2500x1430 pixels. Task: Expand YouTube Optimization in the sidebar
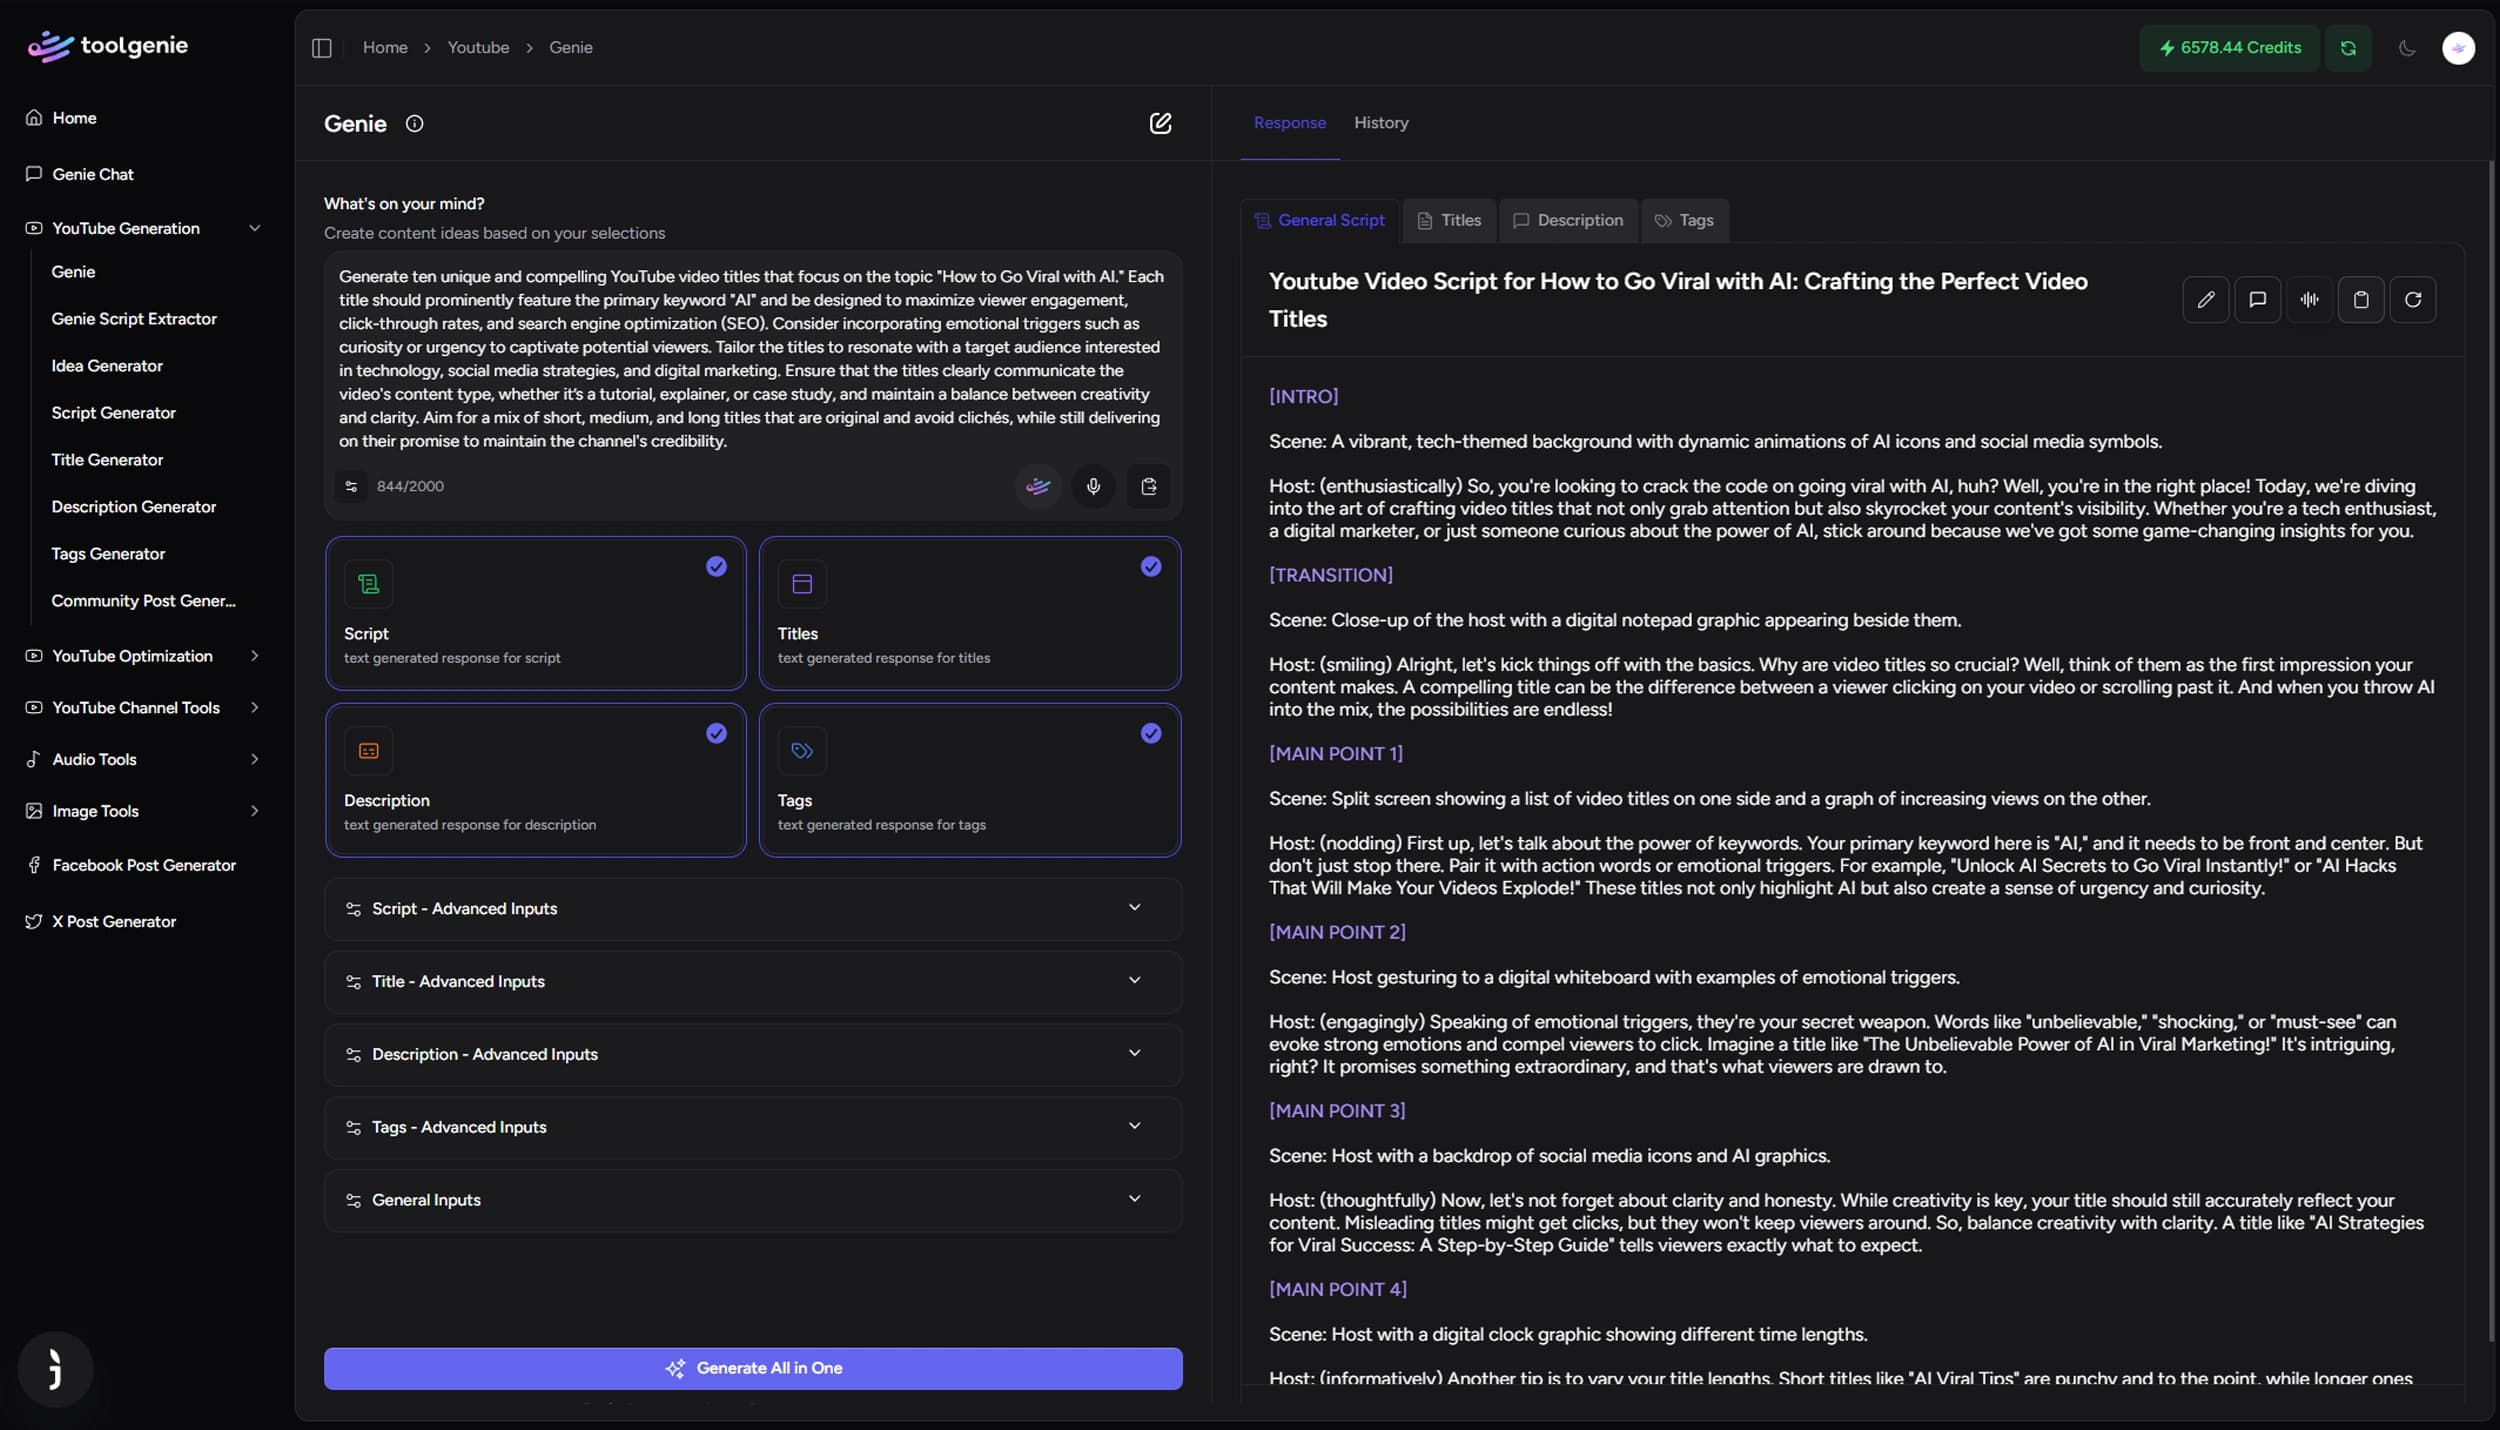[143, 656]
